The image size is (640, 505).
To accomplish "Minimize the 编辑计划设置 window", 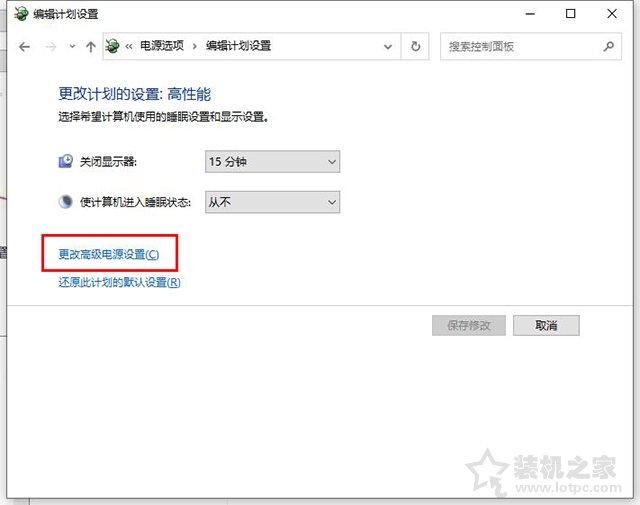I will click(x=530, y=14).
